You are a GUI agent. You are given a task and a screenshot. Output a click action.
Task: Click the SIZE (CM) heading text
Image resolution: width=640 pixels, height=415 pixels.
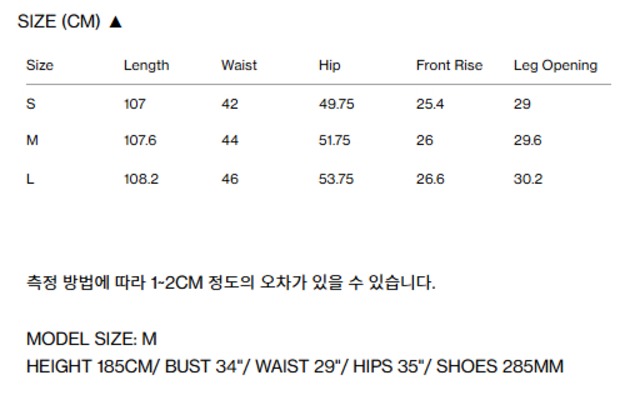tap(59, 22)
